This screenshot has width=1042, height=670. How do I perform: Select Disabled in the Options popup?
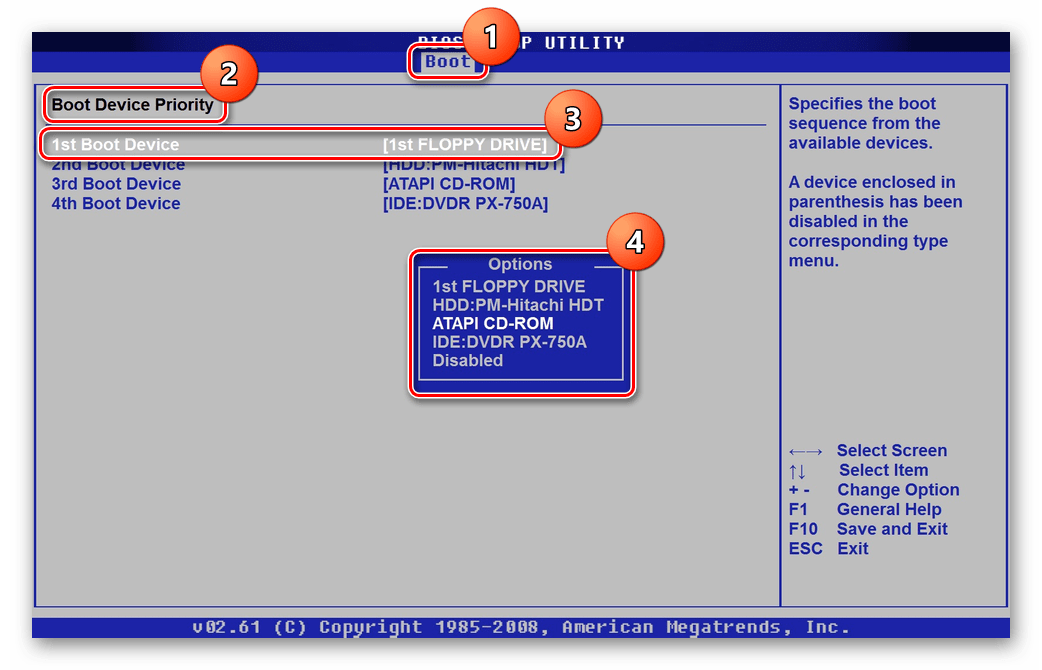[x=467, y=360]
